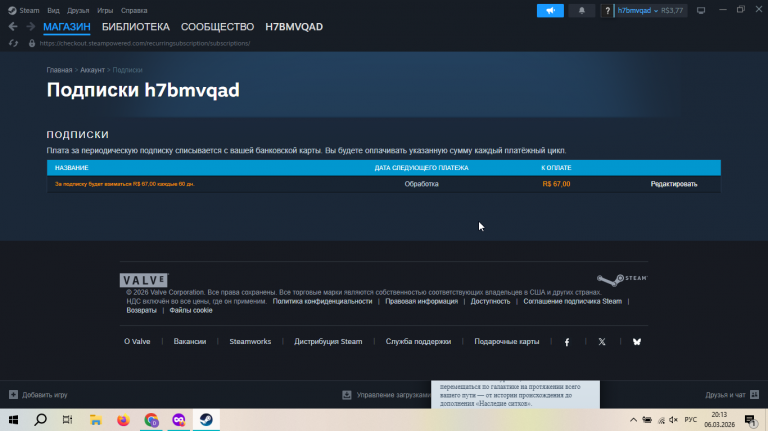Open the H7BMVQAD profile tab
The height and width of the screenshot is (431, 768).
(x=294, y=27)
